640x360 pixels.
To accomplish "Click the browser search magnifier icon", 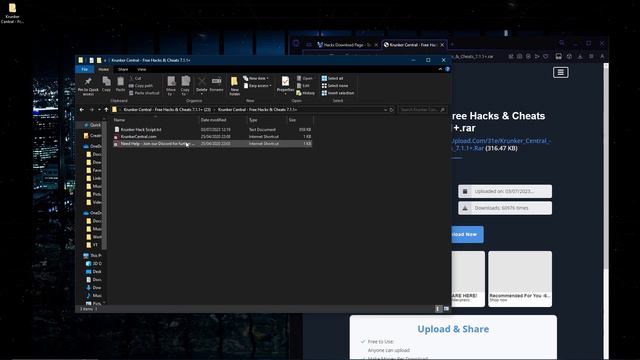I will tap(562, 43).
